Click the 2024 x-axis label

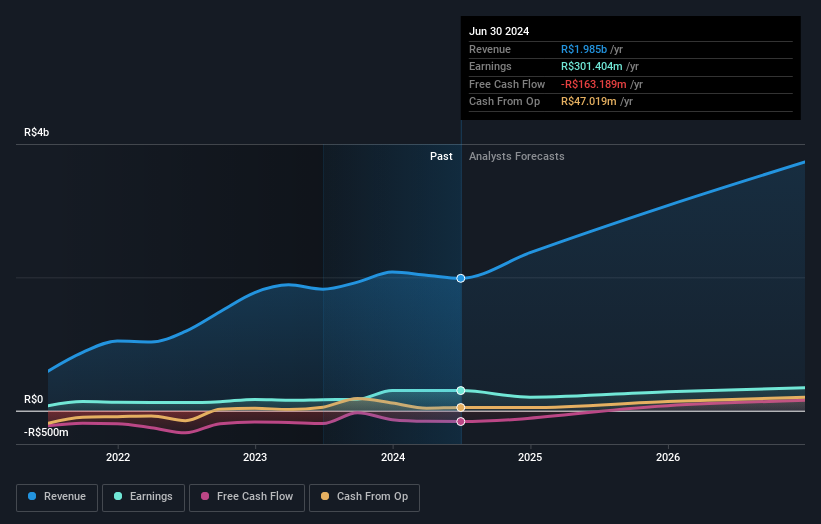tap(393, 458)
